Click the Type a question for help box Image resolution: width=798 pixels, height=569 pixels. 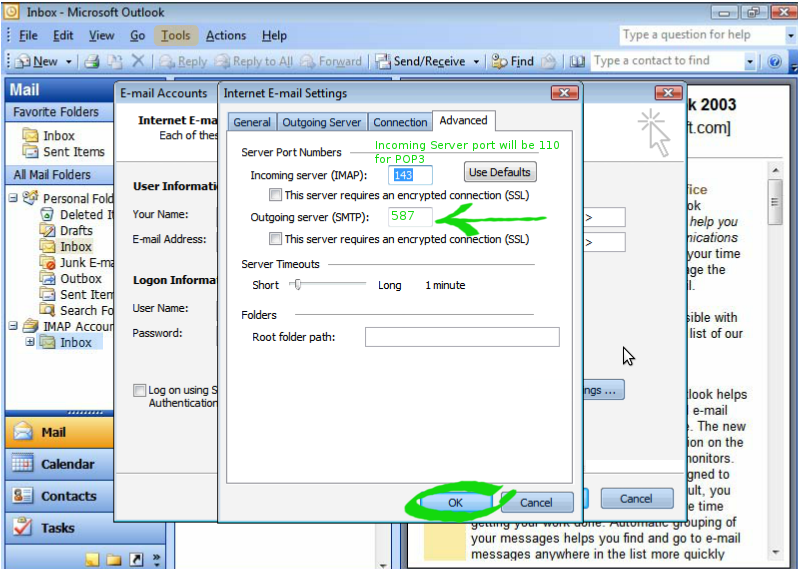pos(702,35)
